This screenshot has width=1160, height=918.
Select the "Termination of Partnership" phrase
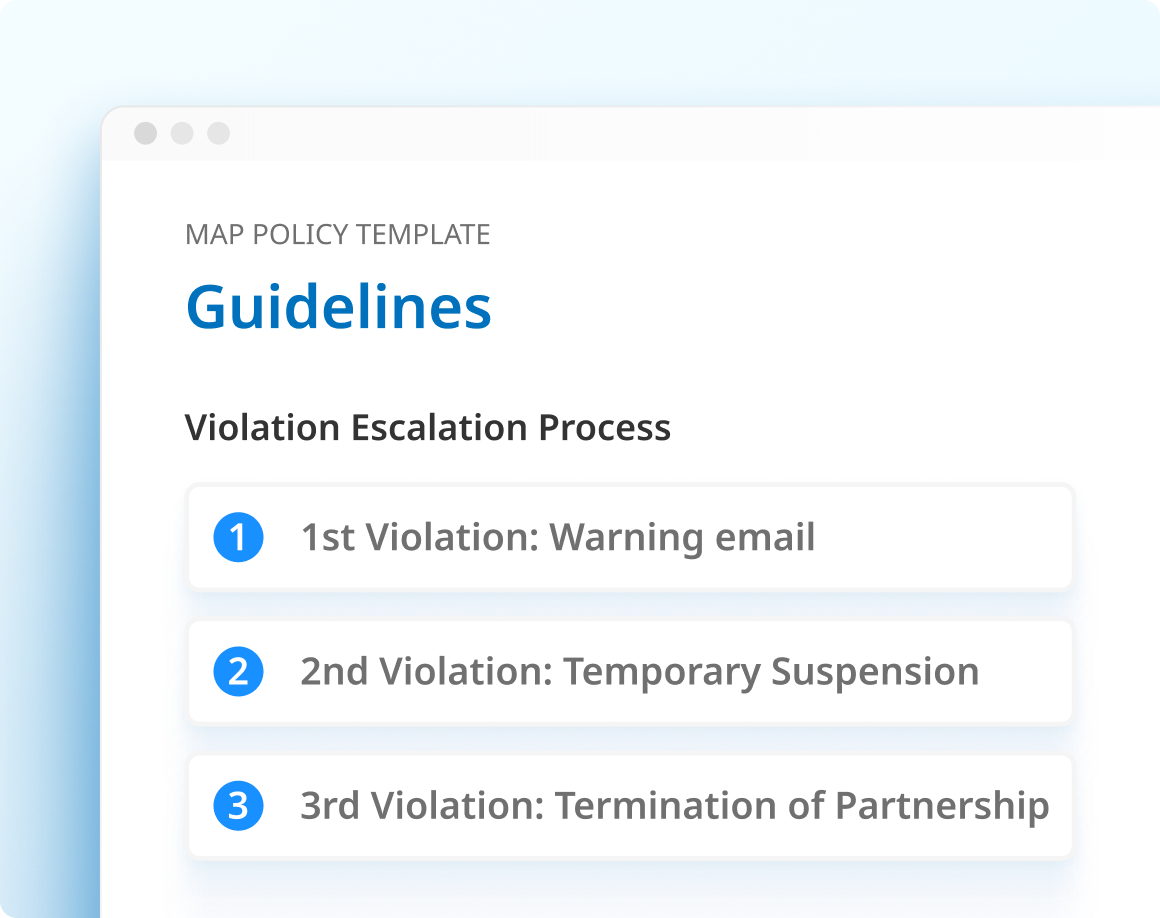tap(802, 806)
